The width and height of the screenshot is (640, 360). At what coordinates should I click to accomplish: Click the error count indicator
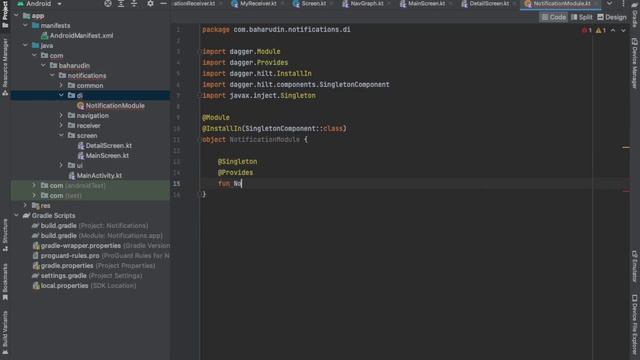[587, 30]
